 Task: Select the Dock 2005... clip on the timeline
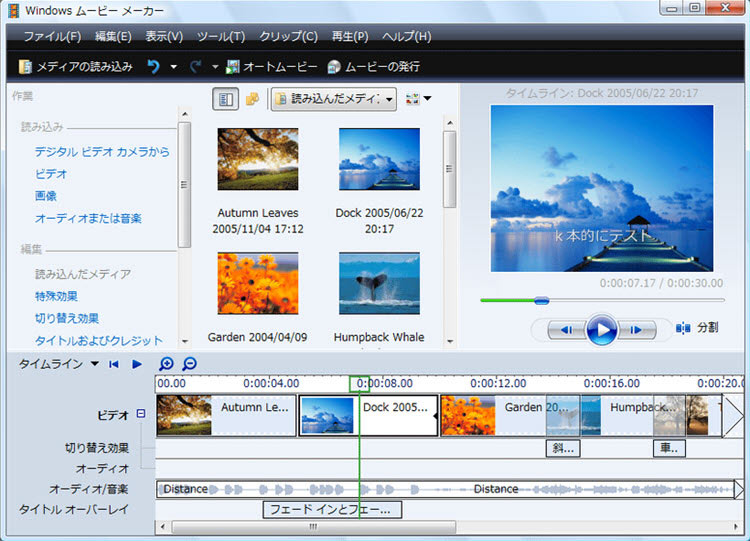pos(368,415)
